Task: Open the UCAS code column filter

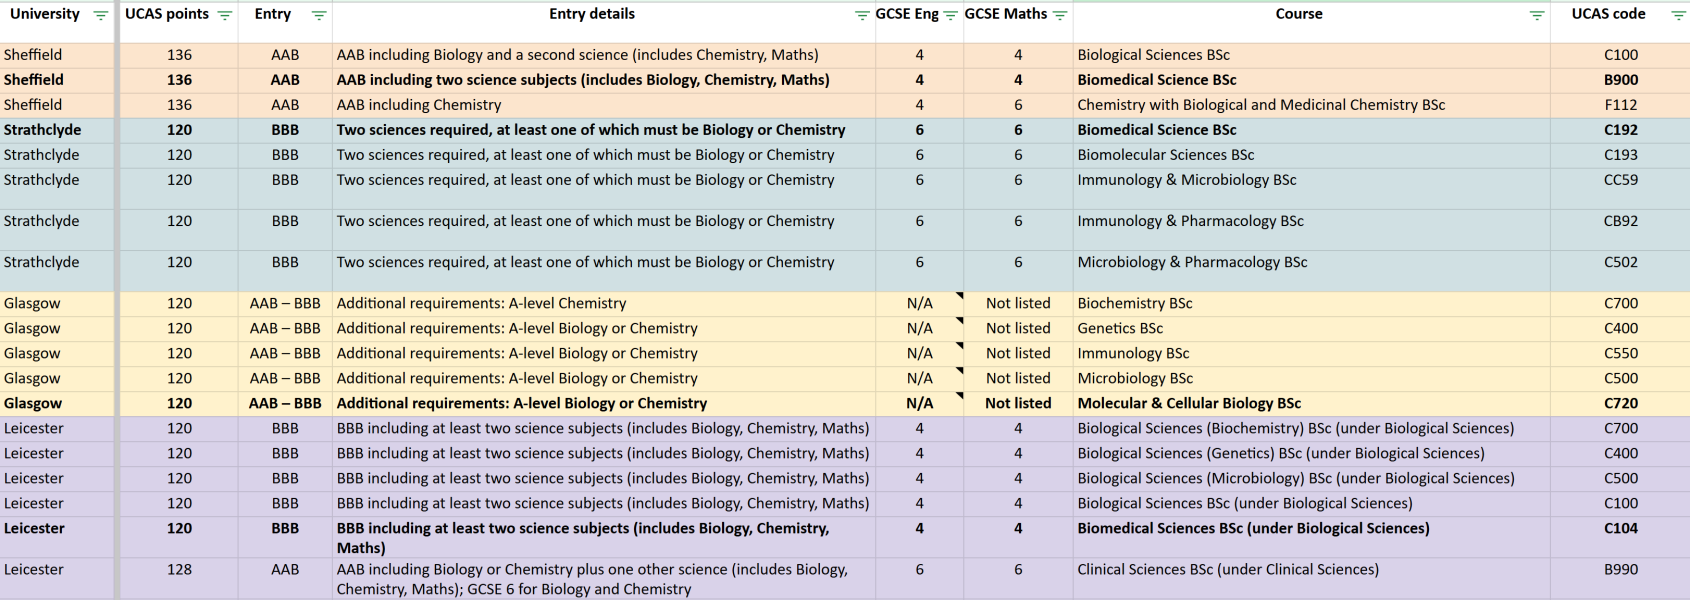Action: (1678, 15)
